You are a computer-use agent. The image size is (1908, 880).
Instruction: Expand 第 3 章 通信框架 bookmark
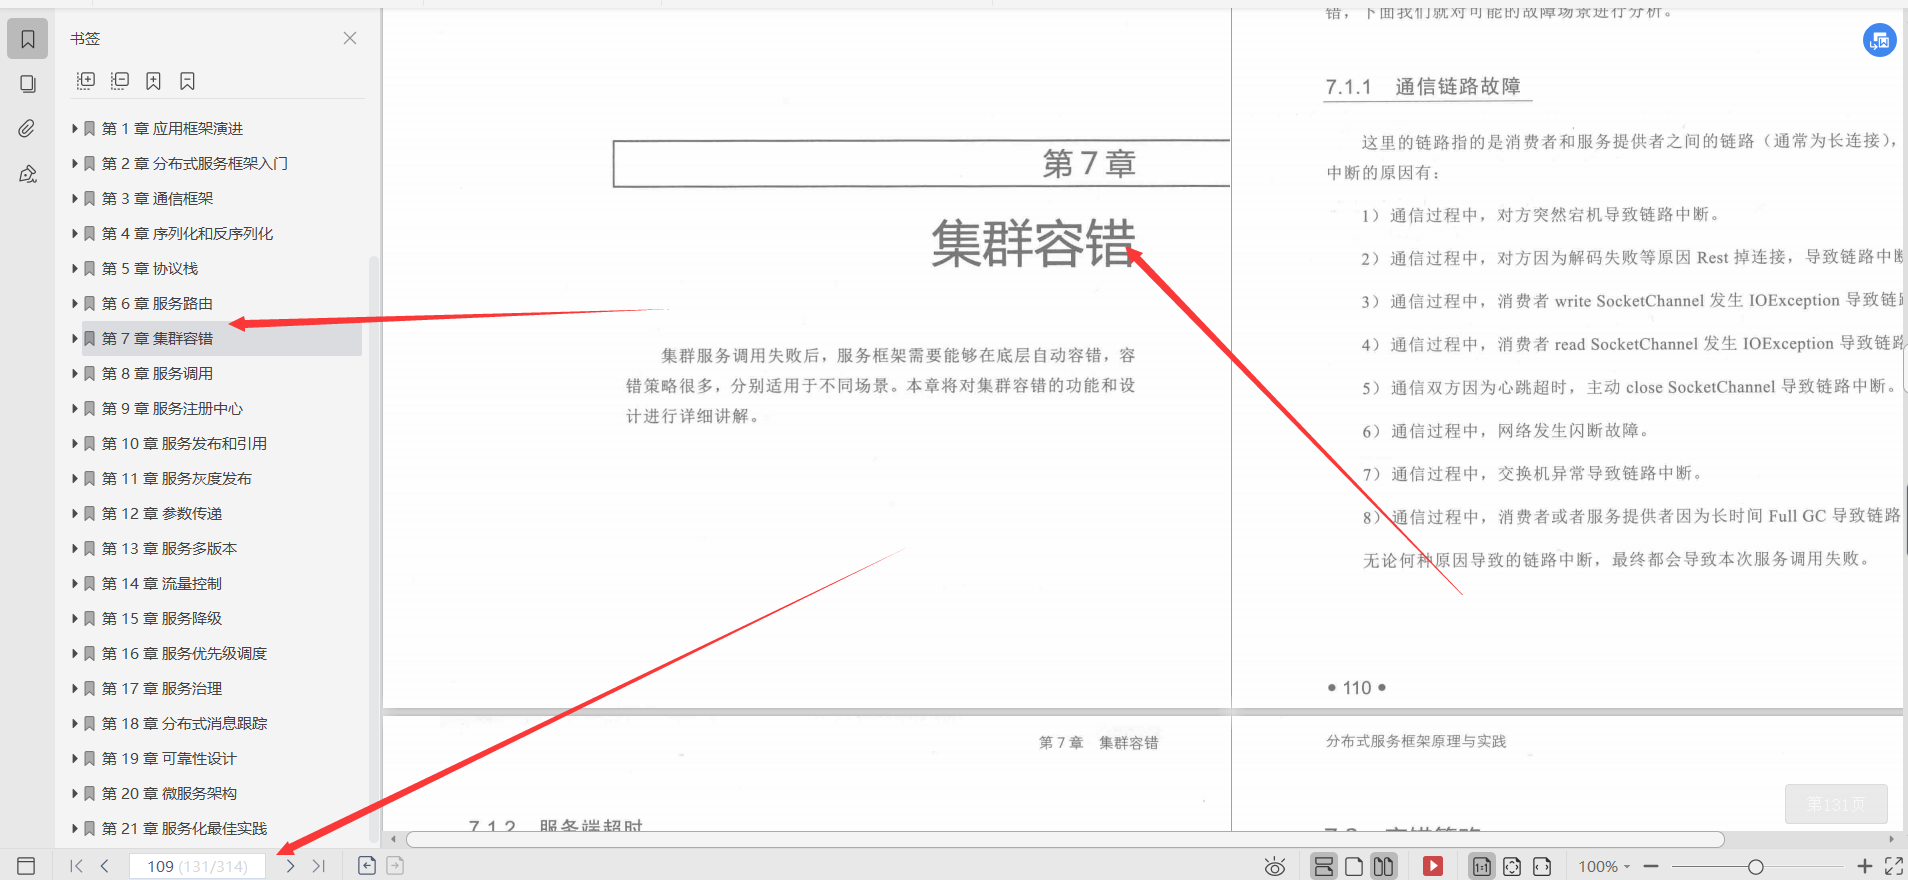coord(75,199)
